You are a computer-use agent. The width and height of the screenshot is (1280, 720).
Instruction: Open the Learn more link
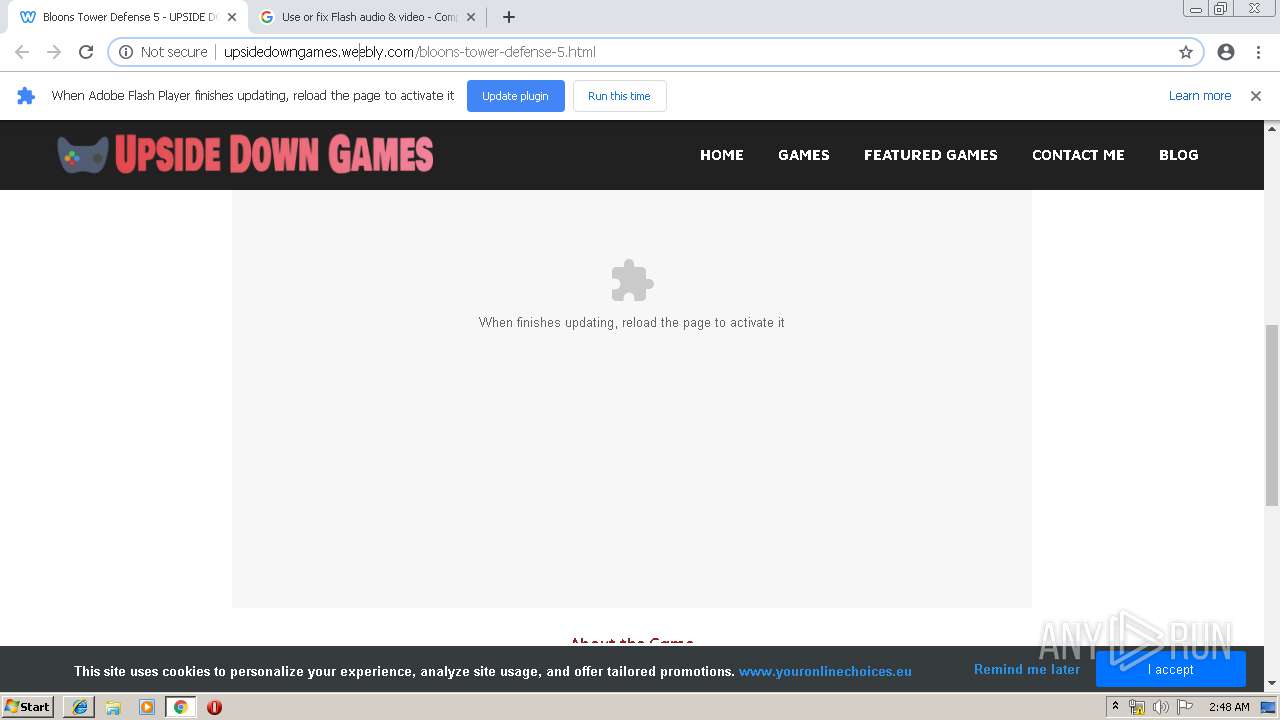point(1199,96)
